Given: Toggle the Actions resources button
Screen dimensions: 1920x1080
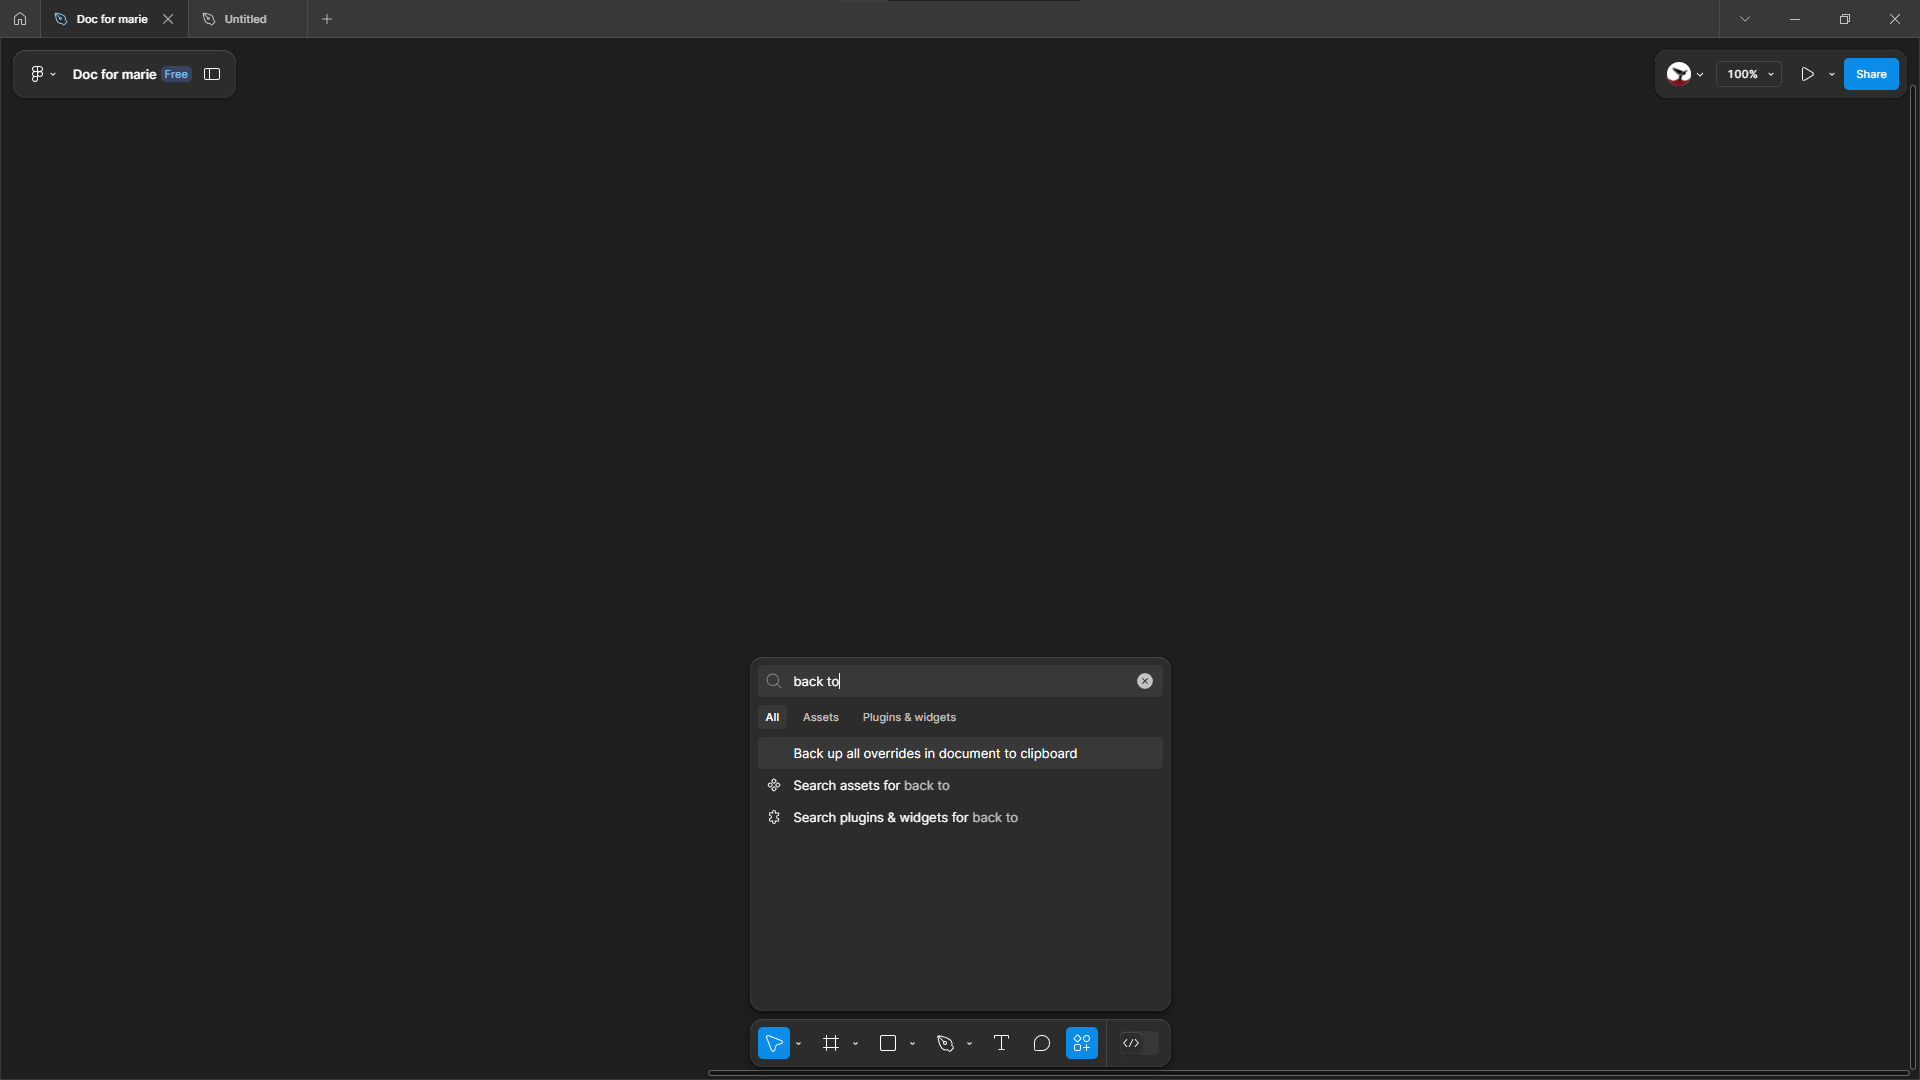Looking at the screenshot, I should coord(1082,1043).
